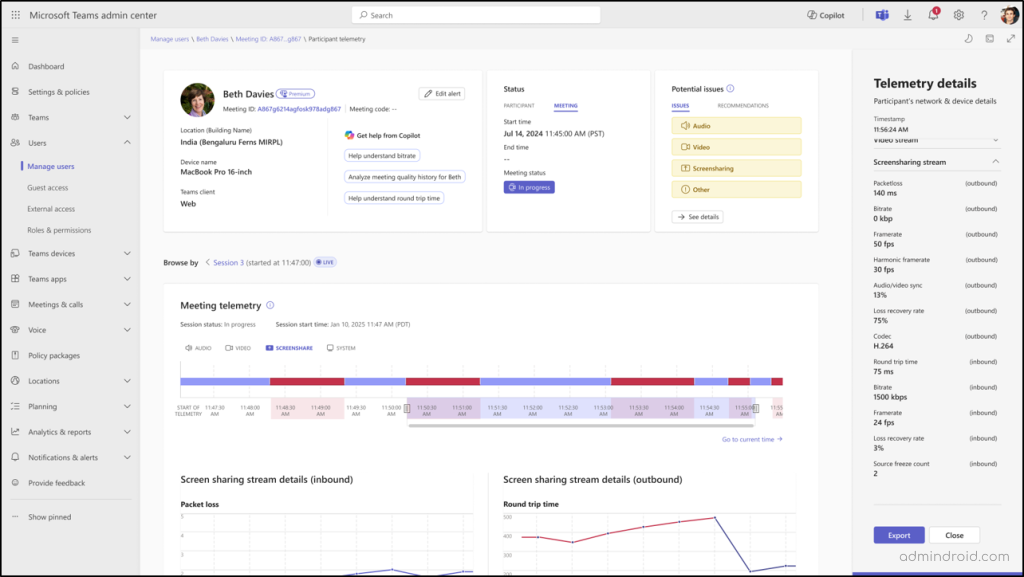
Task: Open admin center settings gear icon
Action: [957, 14]
